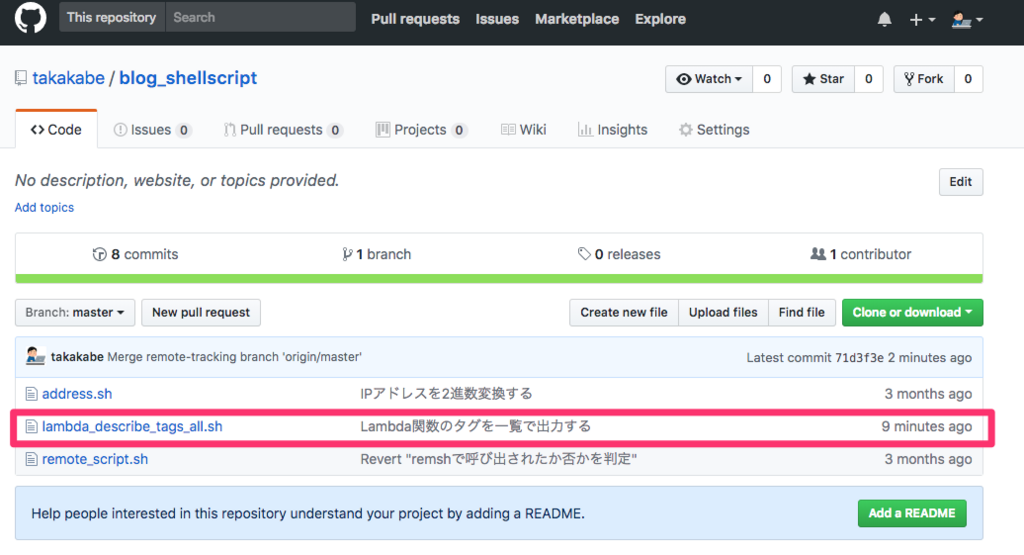Open the 0 releases link
Viewport: 1024px width, 555px height.
(619, 254)
